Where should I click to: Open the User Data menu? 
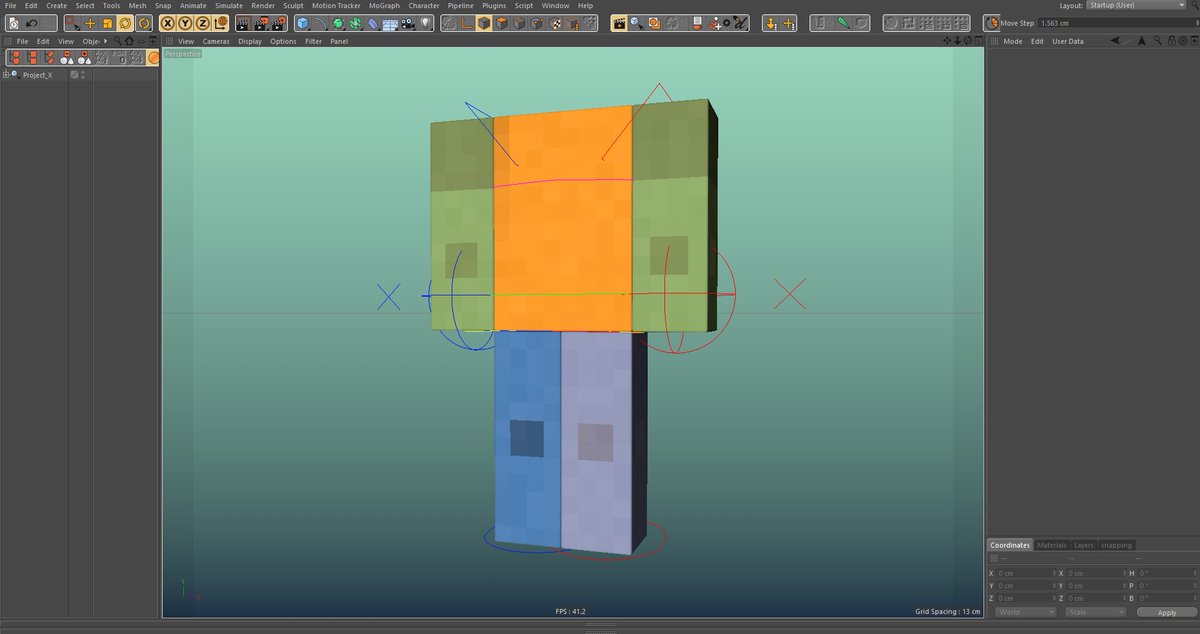(x=1068, y=41)
